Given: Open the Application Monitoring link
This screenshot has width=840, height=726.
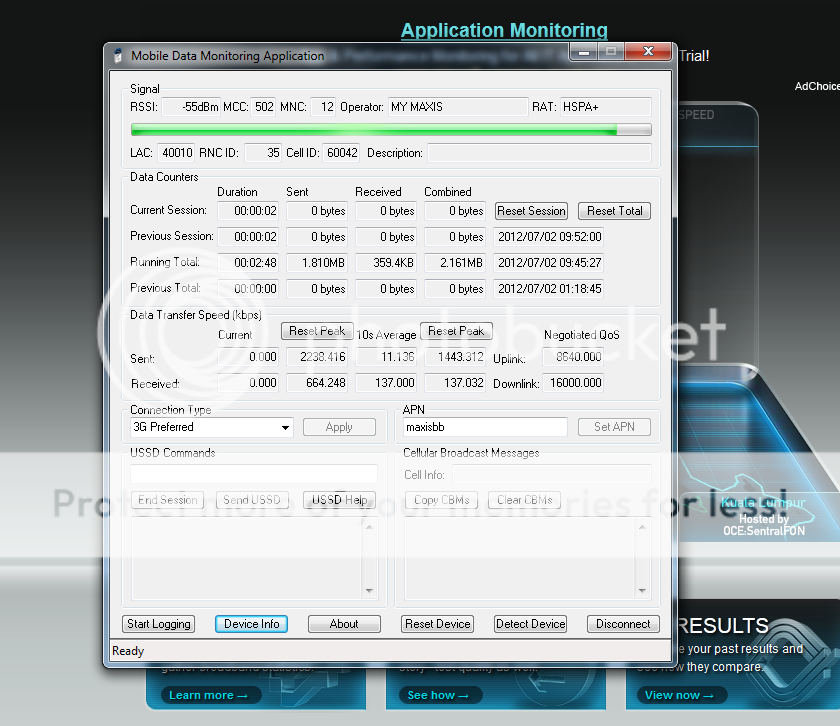Looking at the screenshot, I should 504,31.
